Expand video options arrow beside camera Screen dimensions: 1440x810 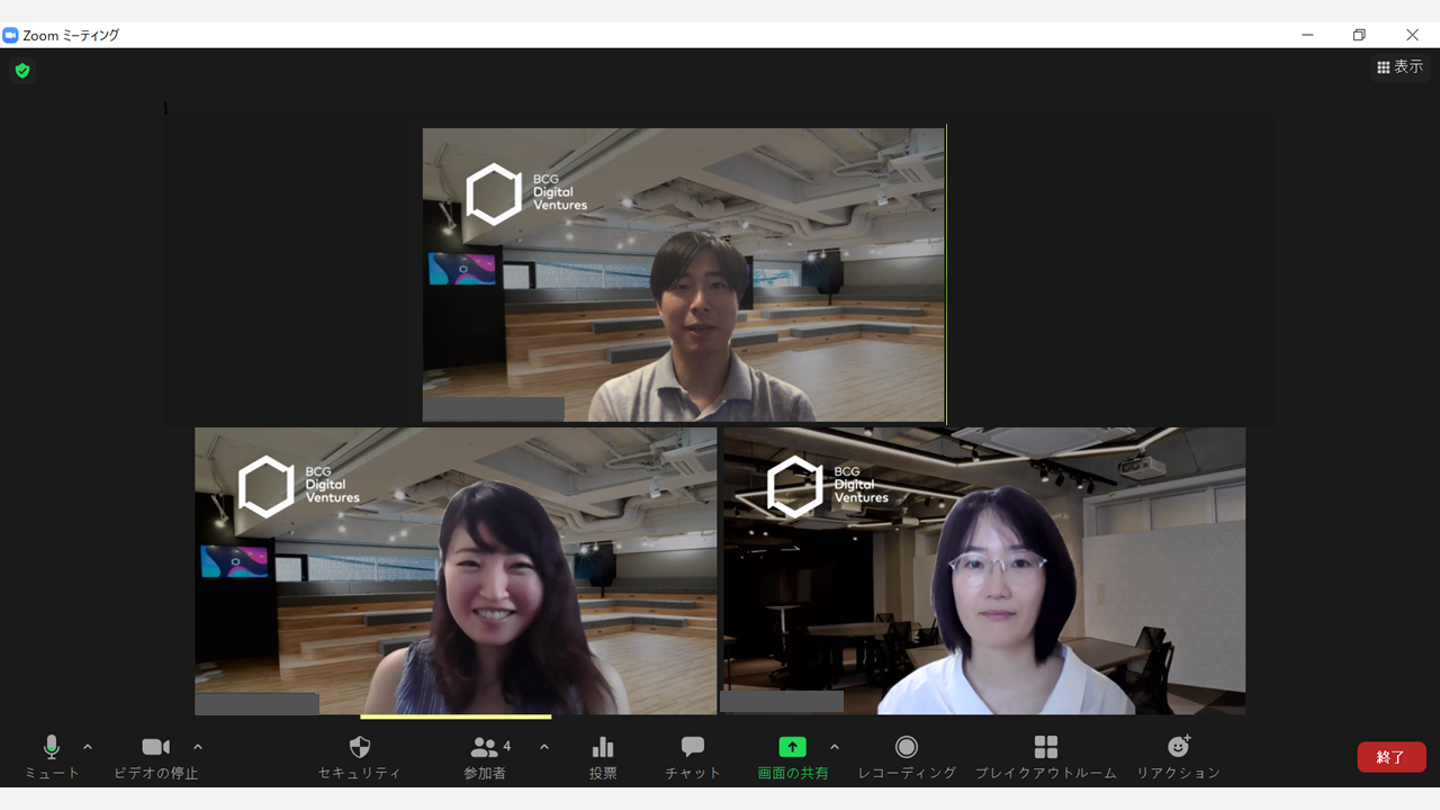pyautogui.click(x=198, y=747)
